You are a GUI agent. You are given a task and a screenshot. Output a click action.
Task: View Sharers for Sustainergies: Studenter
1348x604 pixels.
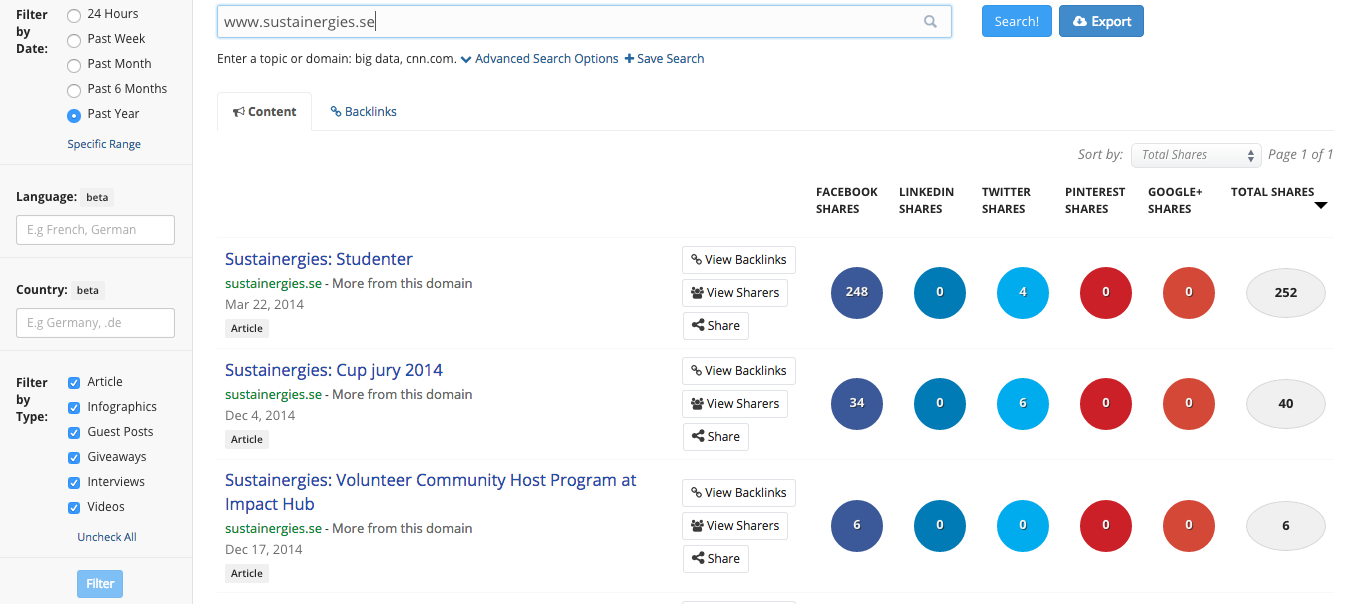(x=735, y=293)
